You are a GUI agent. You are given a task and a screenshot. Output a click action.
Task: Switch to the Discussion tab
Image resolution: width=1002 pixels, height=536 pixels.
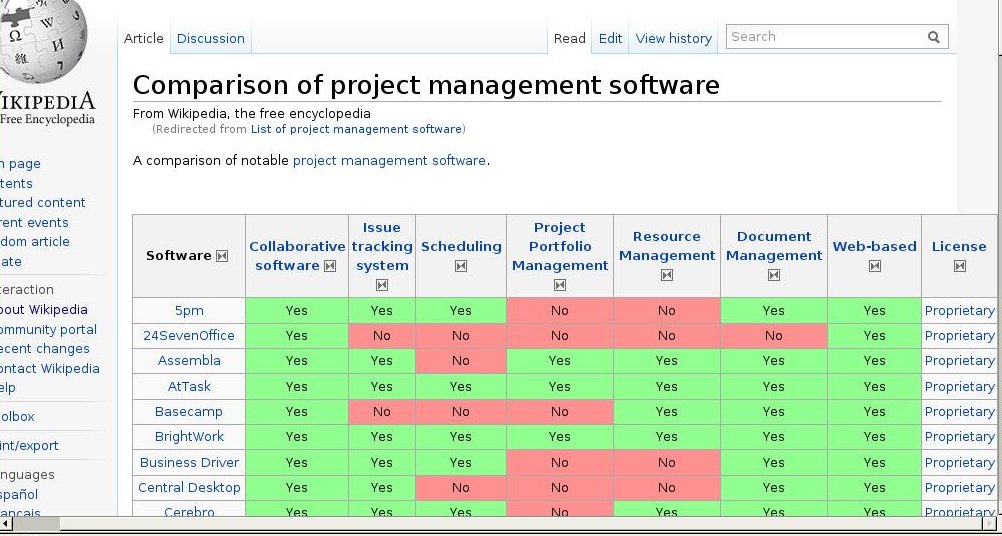tap(211, 38)
